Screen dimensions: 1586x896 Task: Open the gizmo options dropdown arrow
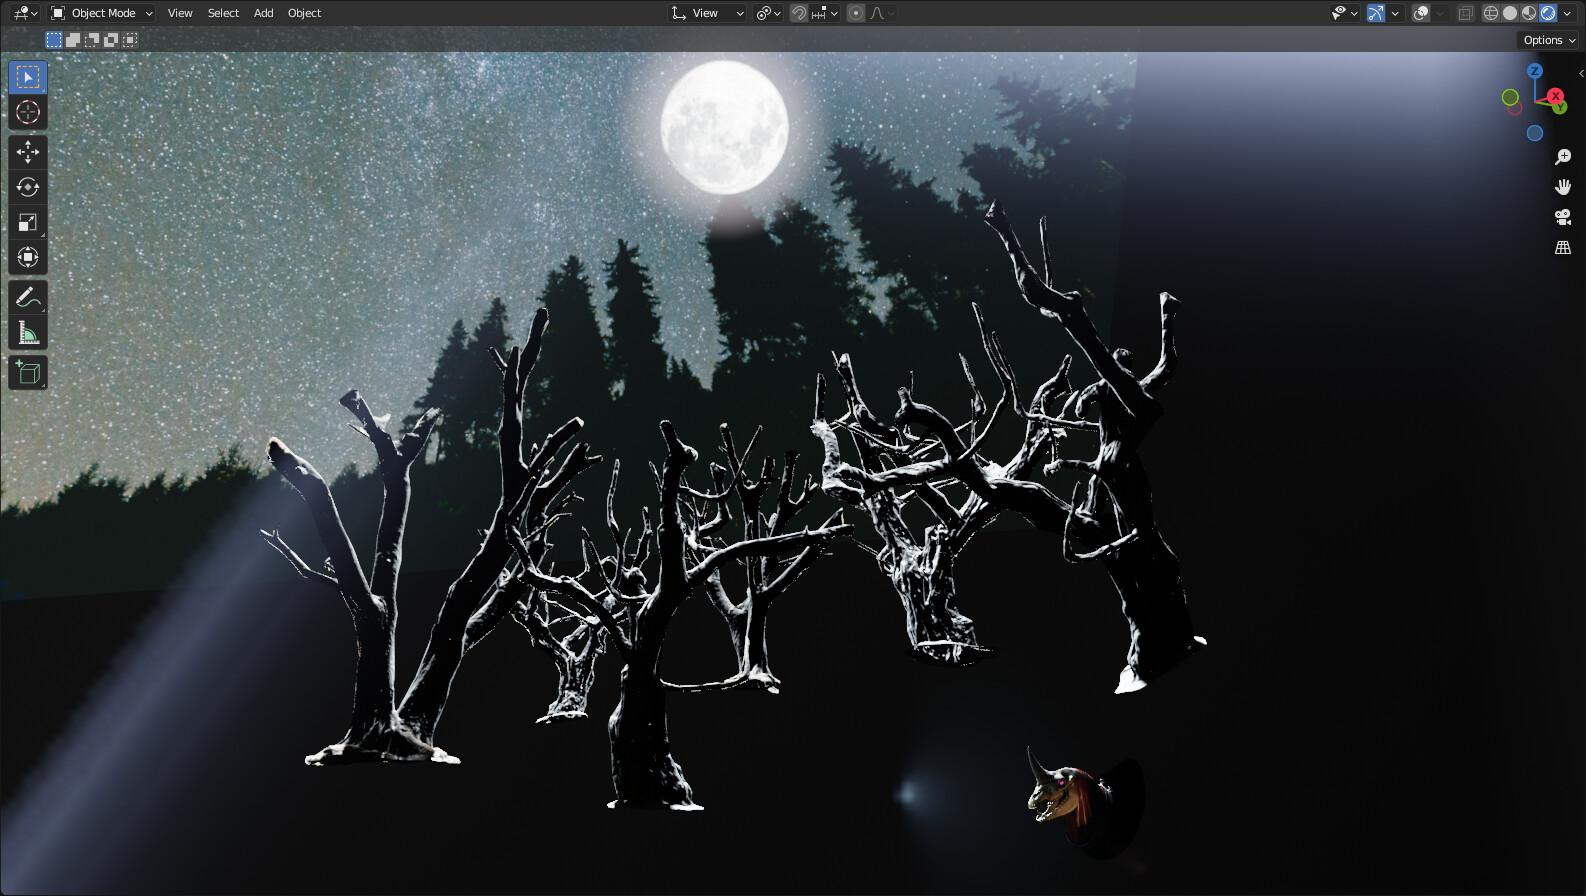click(1395, 13)
